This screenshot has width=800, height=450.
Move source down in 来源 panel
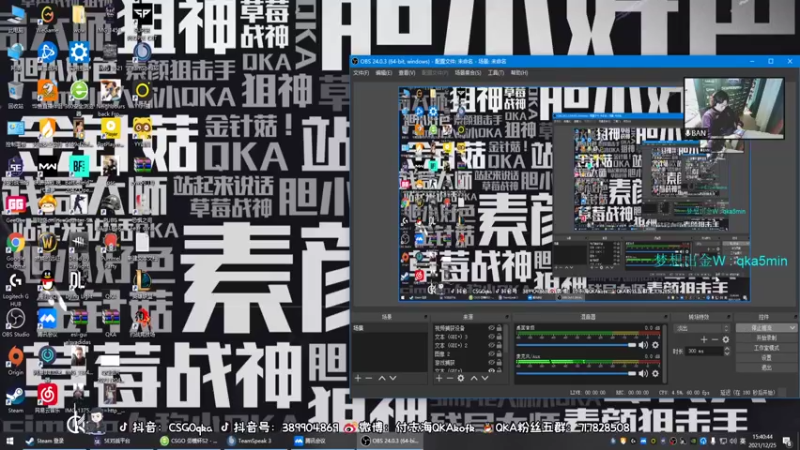click(x=484, y=378)
